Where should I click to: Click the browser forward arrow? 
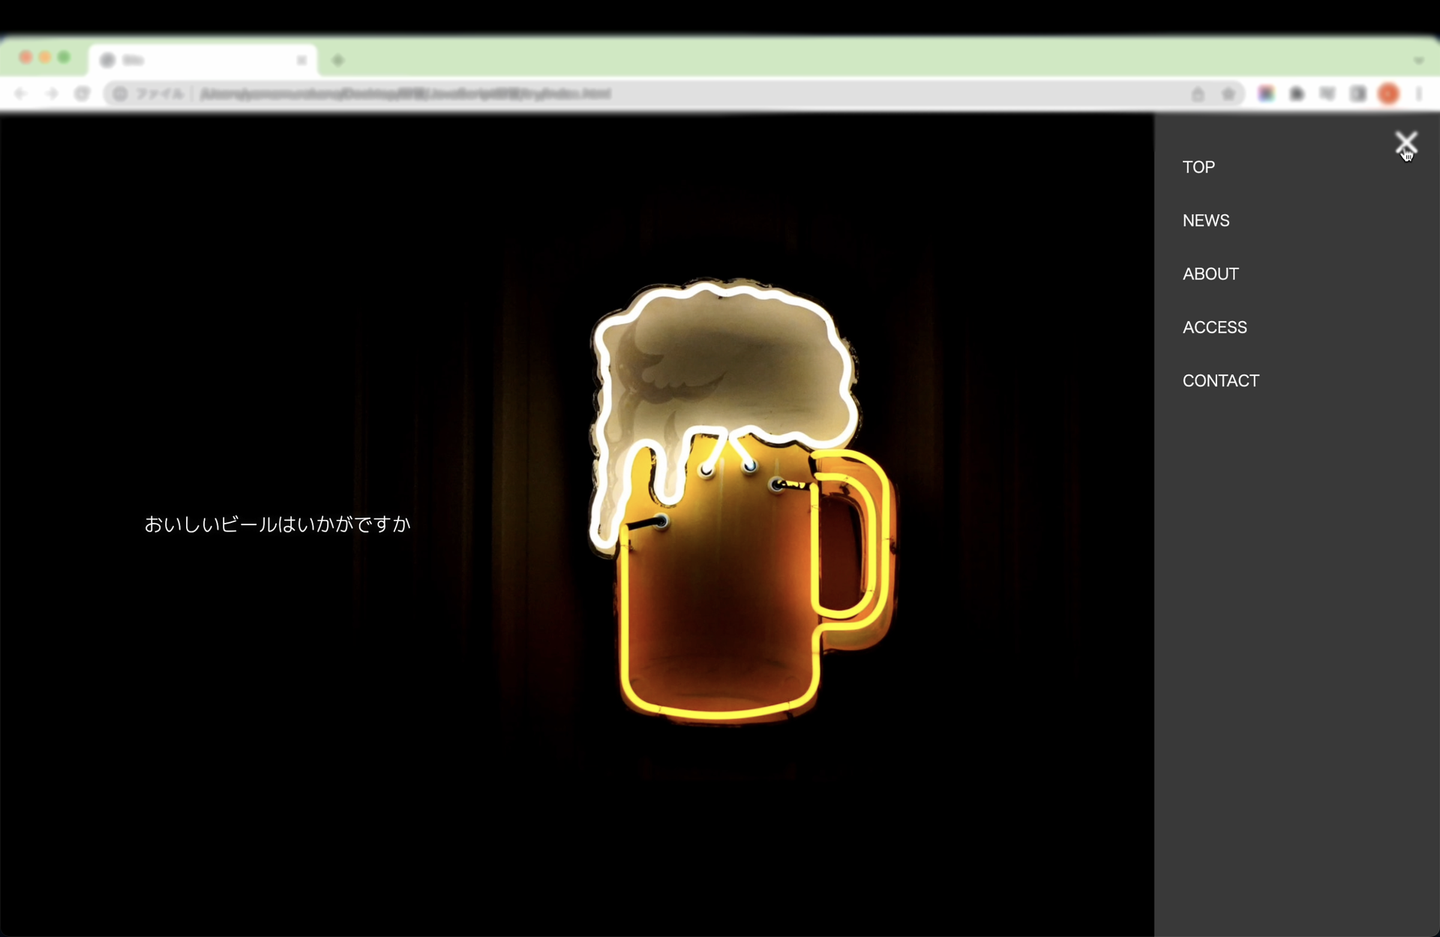pyautogui.click(x=52, y=94)
